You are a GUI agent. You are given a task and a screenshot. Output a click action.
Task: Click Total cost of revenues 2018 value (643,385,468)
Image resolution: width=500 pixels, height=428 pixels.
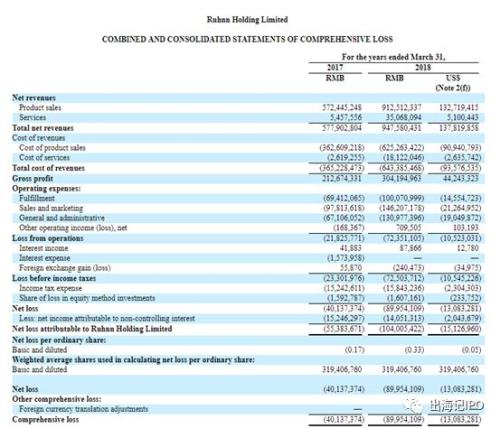[402, 168]
